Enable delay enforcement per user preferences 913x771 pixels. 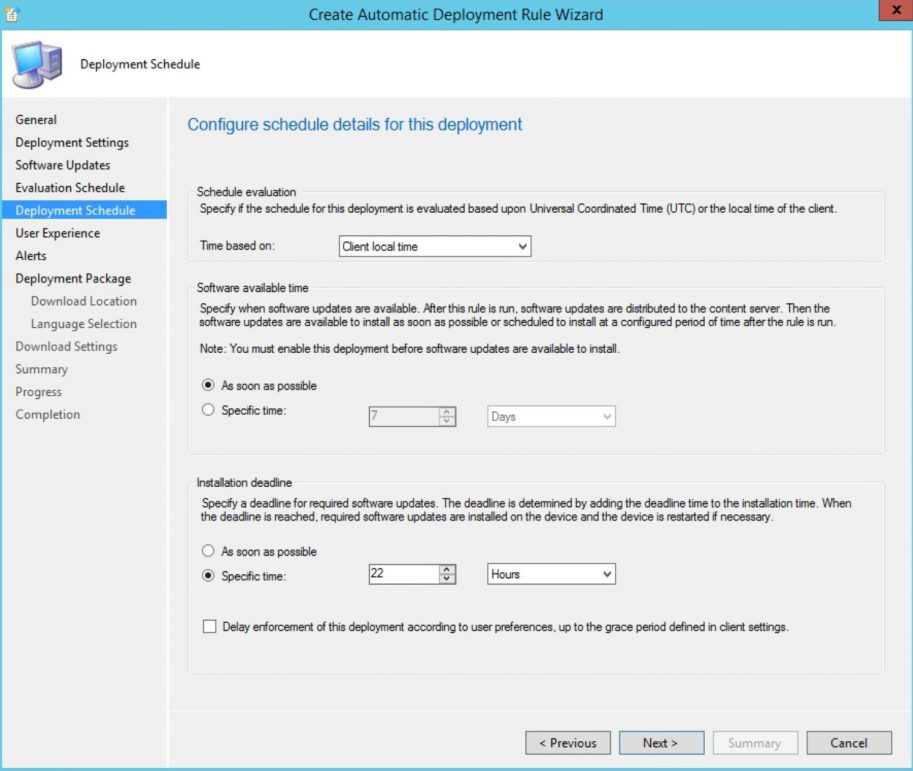(x=209, y=626)
